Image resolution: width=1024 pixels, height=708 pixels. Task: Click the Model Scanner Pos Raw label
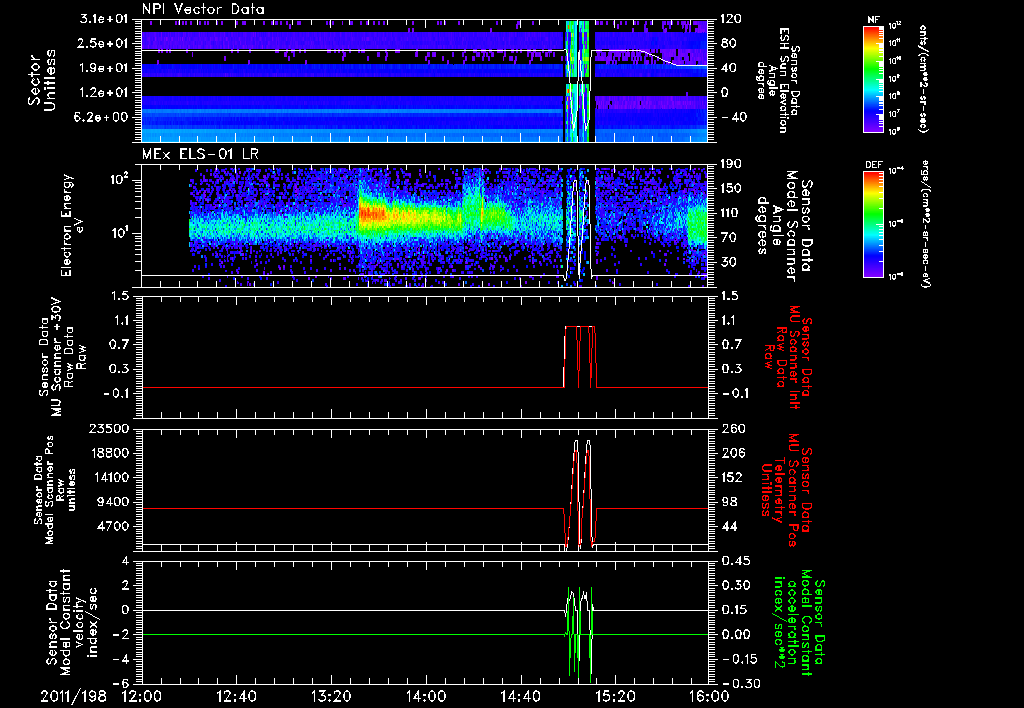(54, 490)
